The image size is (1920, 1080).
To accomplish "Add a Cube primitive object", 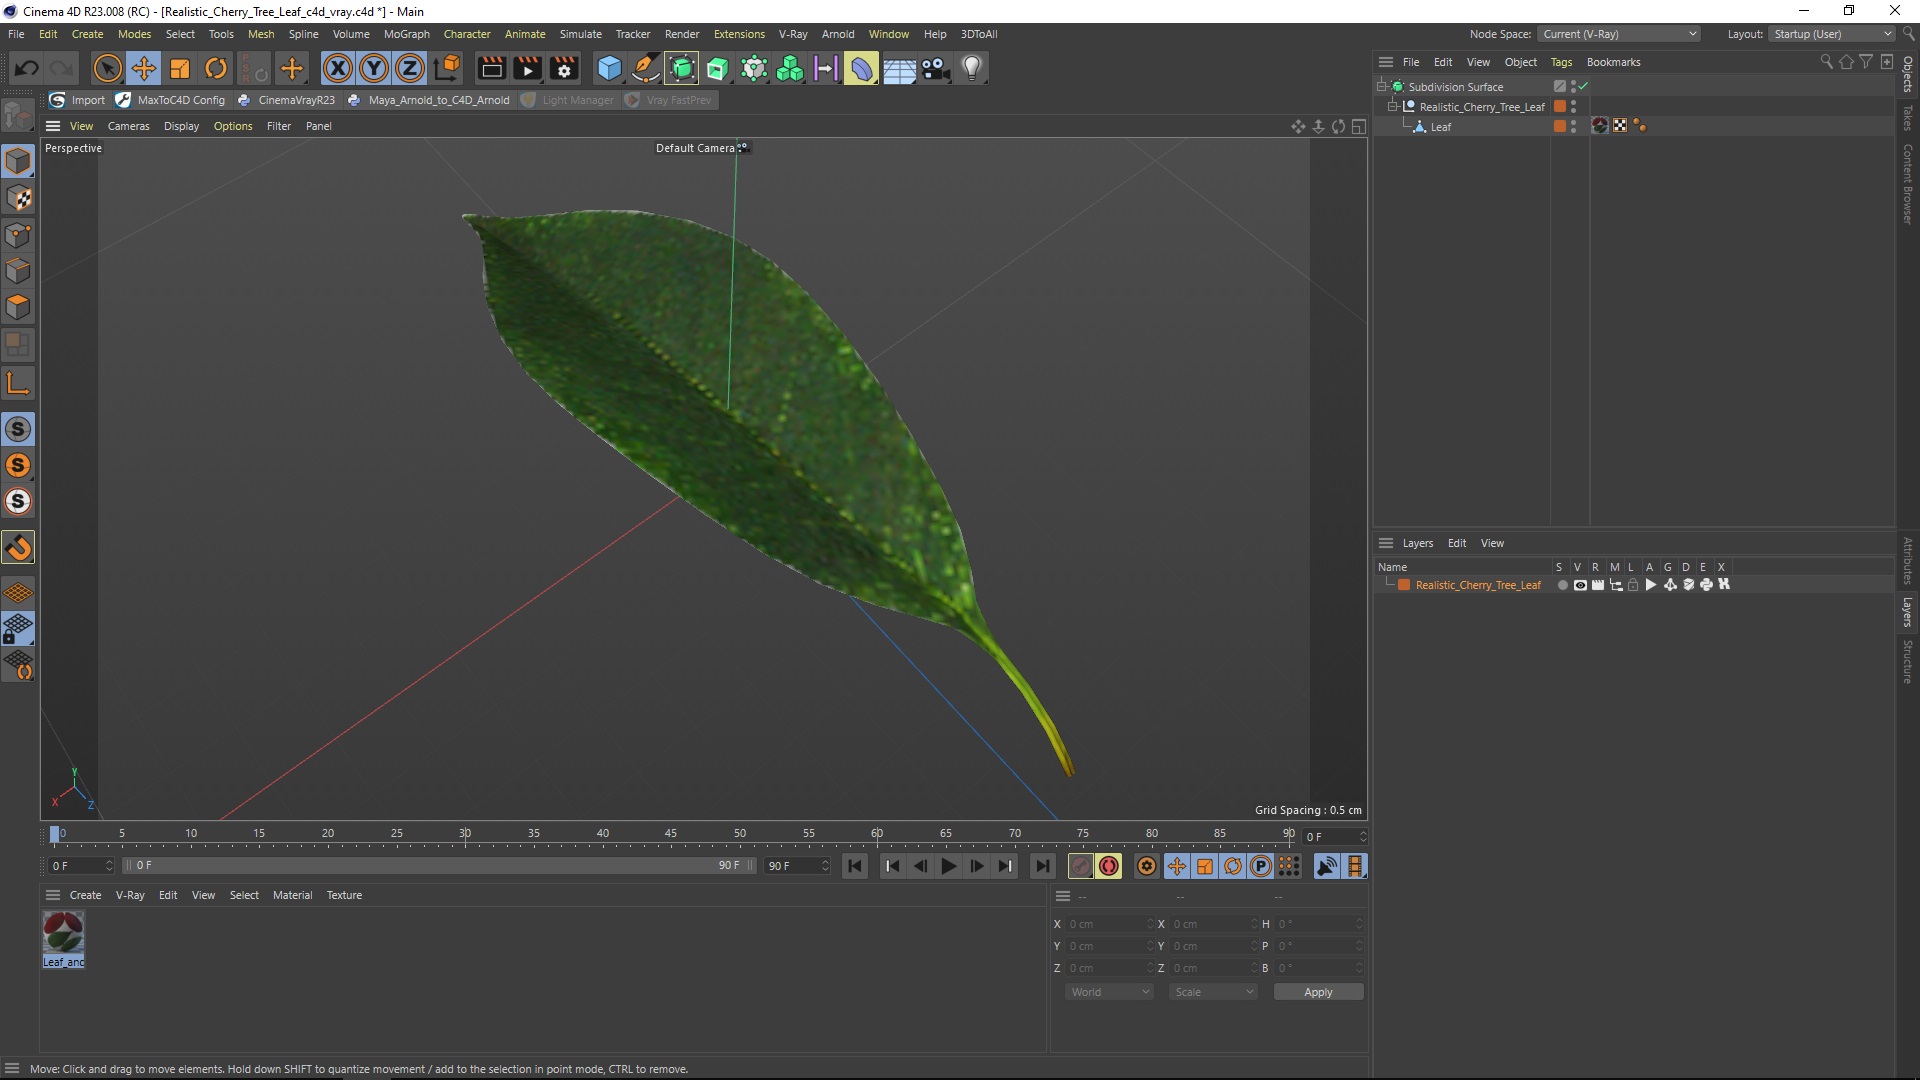I will click(609, 68).
